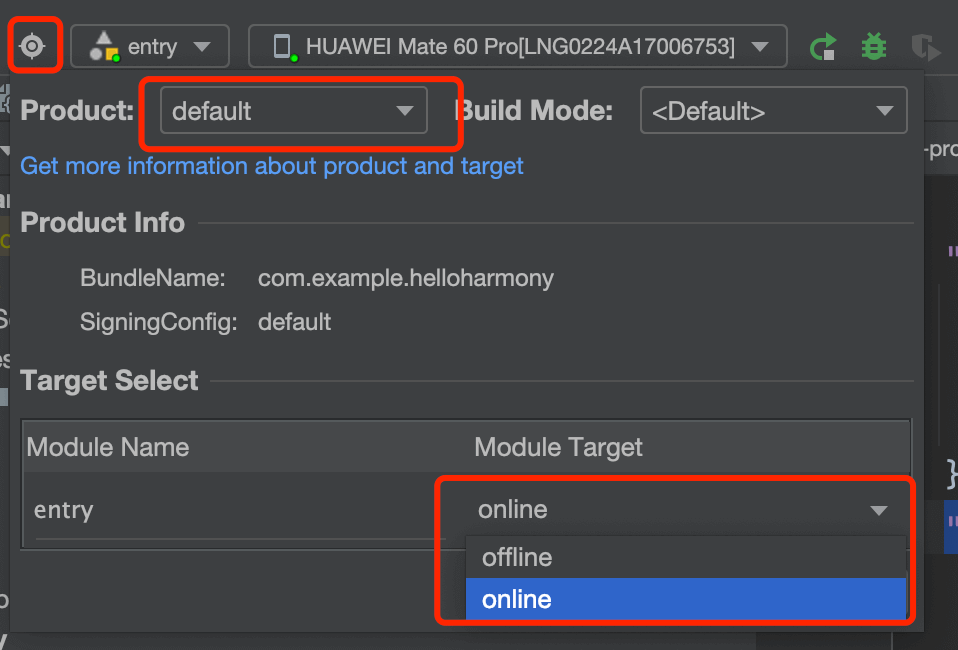Click the Module Target column header
Viewport: 958px width, 650px height.
[558, 447]
